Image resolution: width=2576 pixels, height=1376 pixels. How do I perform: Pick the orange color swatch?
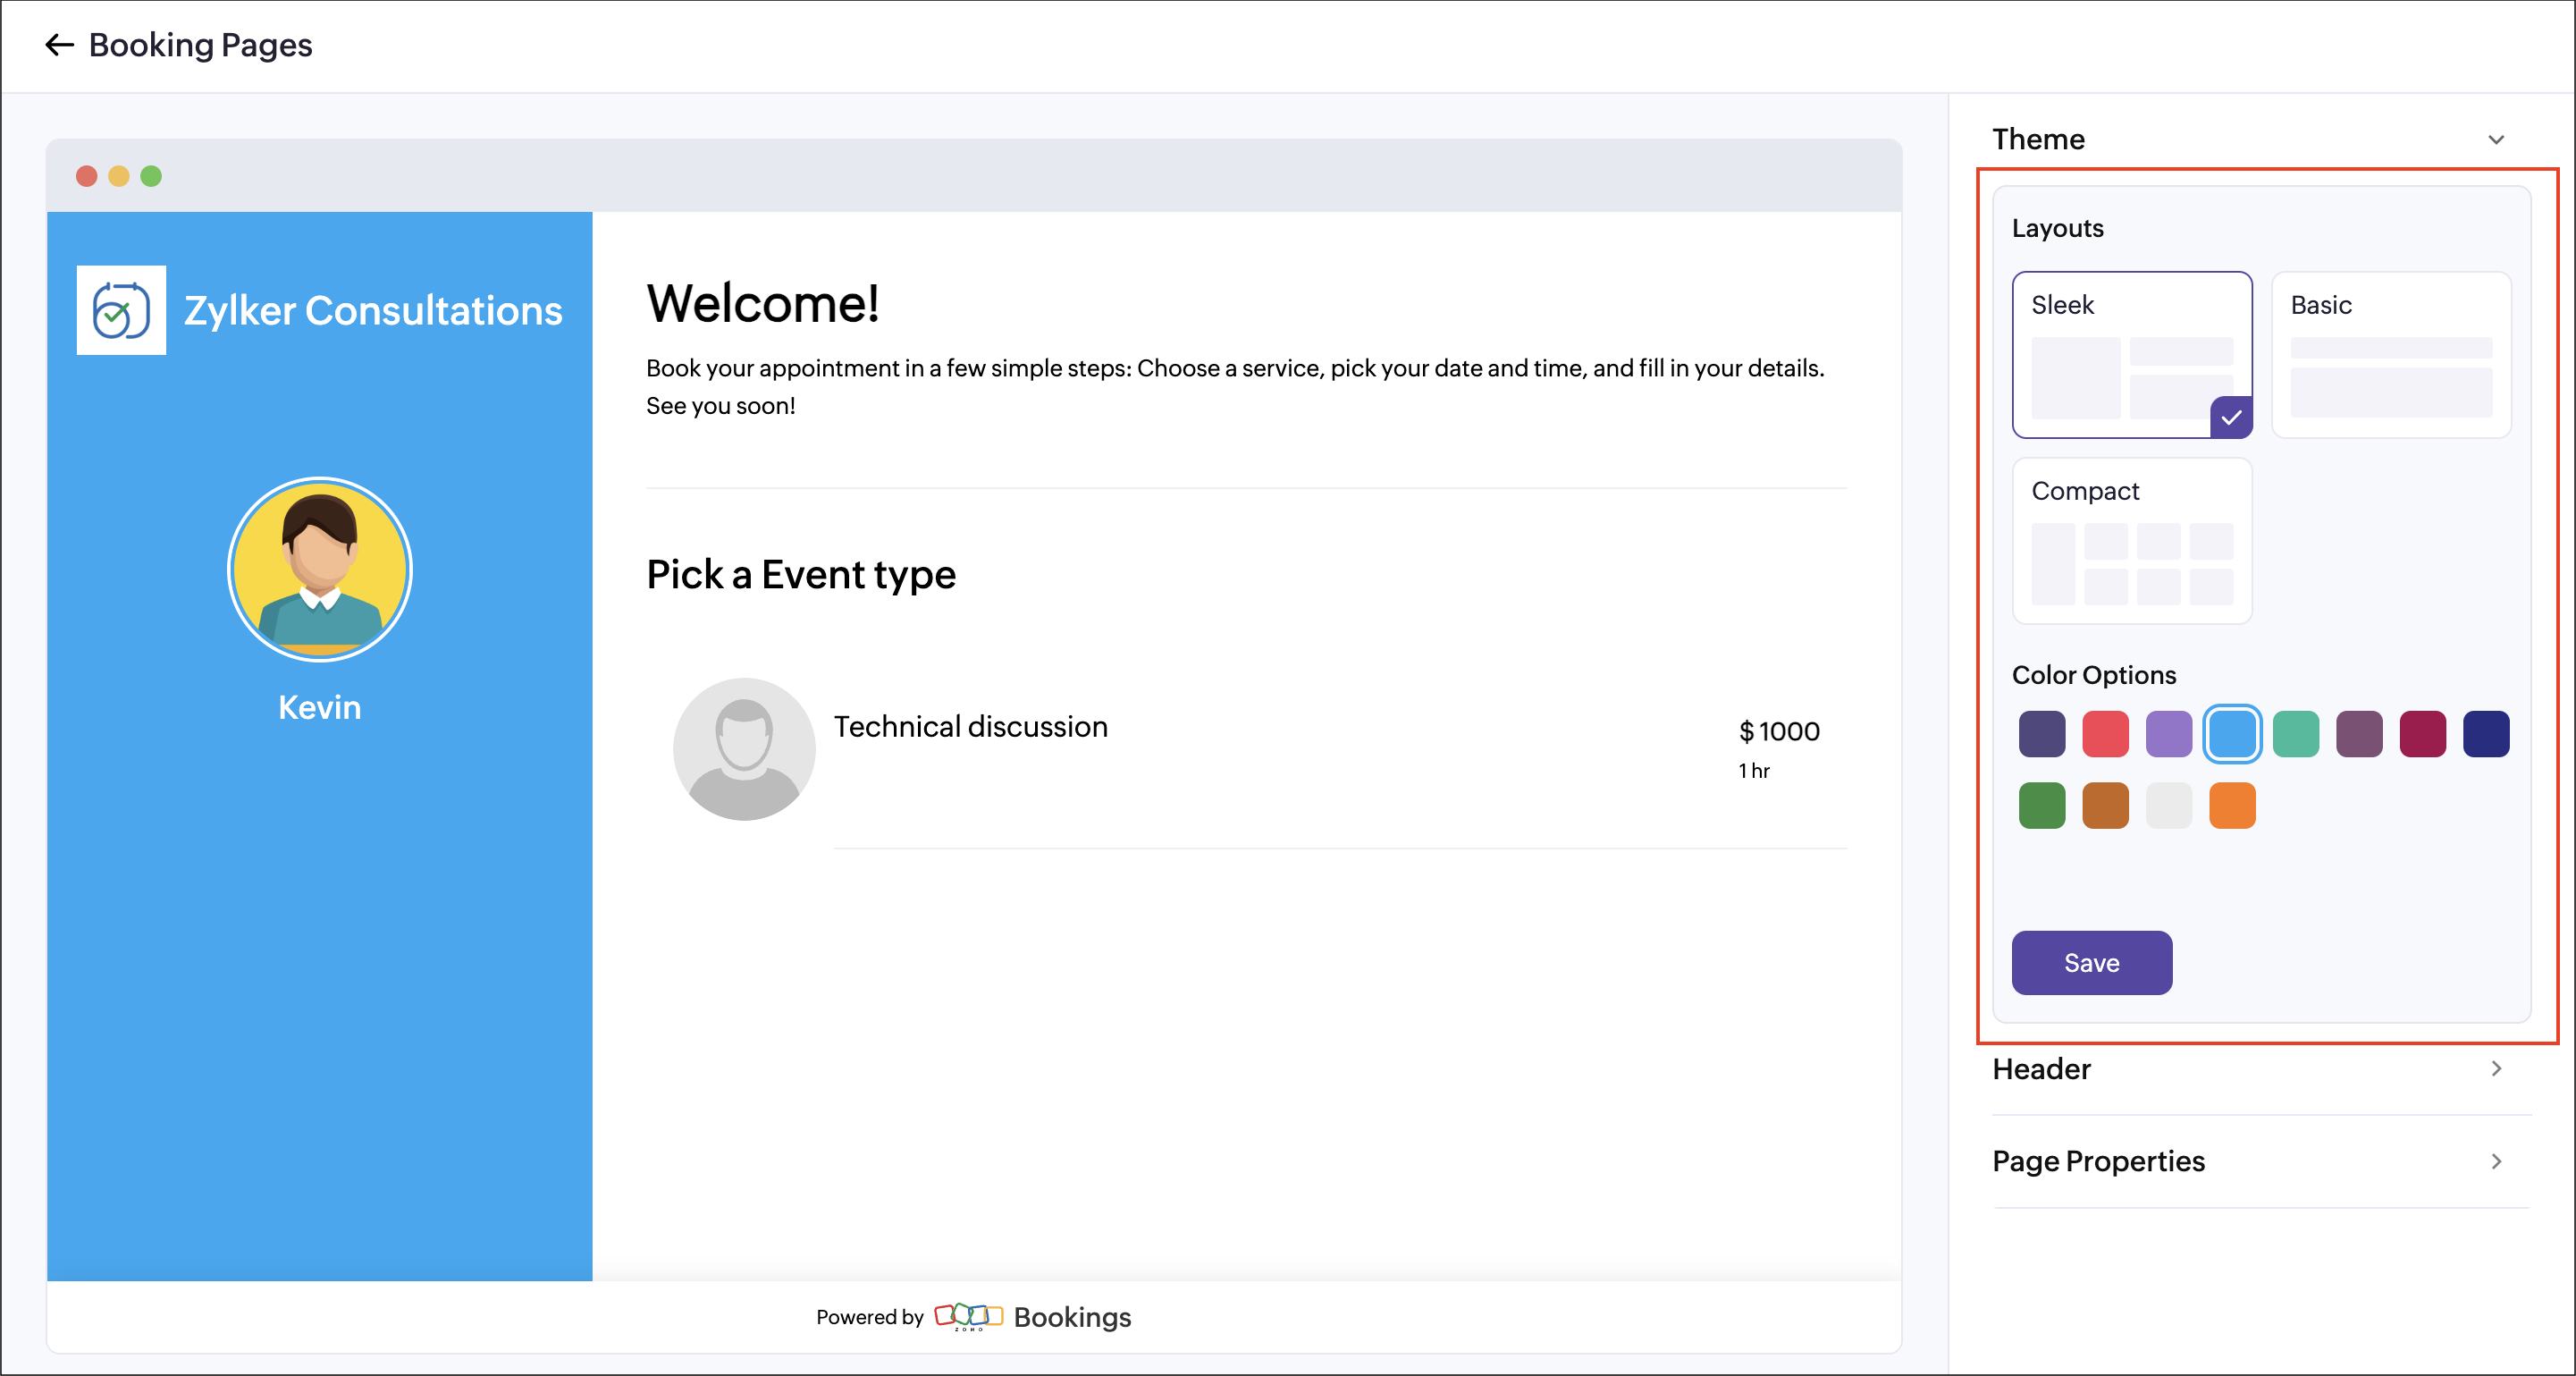(x=2231, y=805)
